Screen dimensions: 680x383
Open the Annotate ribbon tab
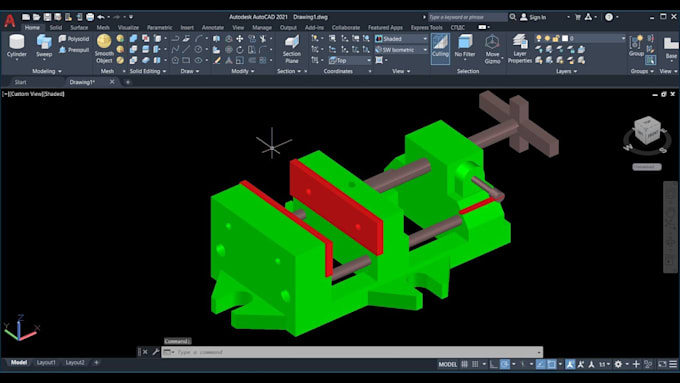pos(212,27)
